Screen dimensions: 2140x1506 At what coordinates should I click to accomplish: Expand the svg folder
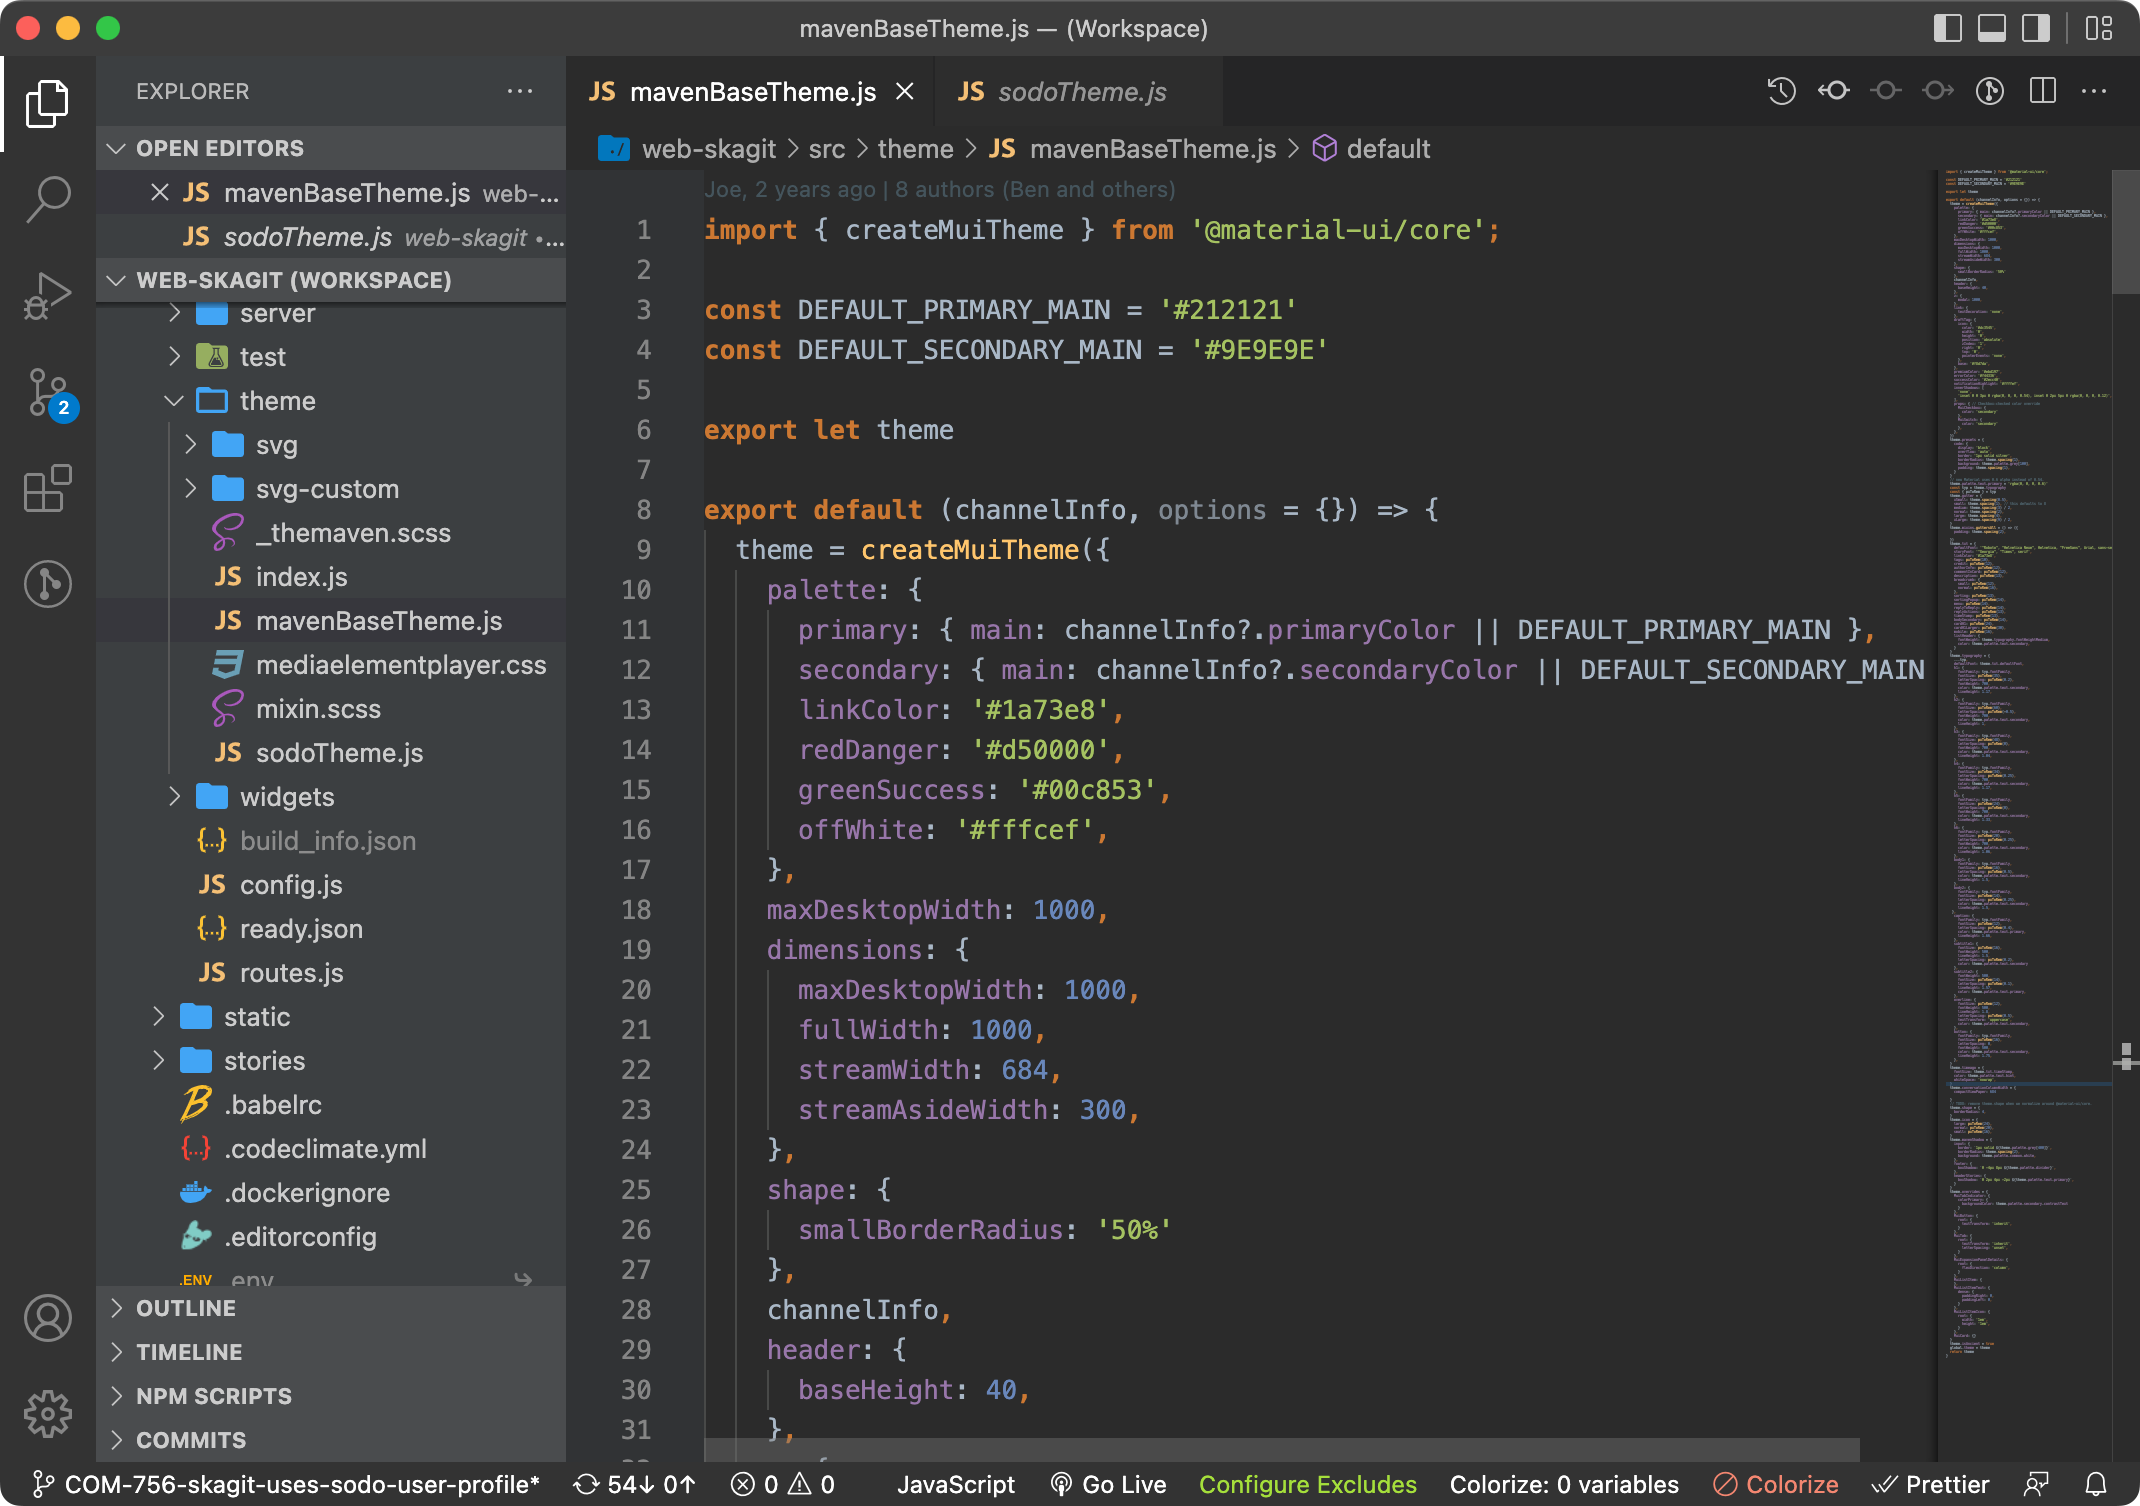tap(331, 445)
